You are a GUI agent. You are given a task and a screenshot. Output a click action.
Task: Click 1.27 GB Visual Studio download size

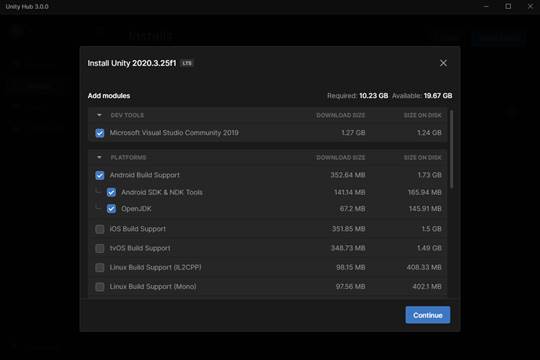point(353,133)
